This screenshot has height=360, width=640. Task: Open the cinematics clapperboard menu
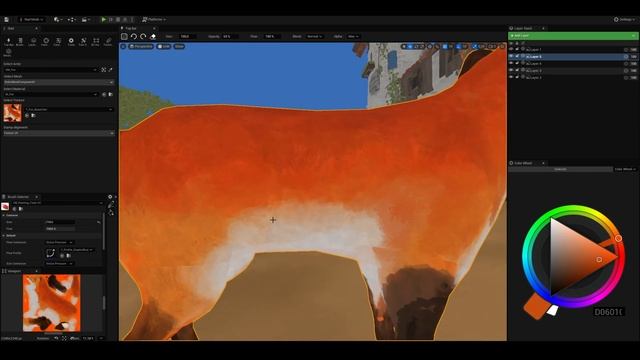[x=85, y=19]
